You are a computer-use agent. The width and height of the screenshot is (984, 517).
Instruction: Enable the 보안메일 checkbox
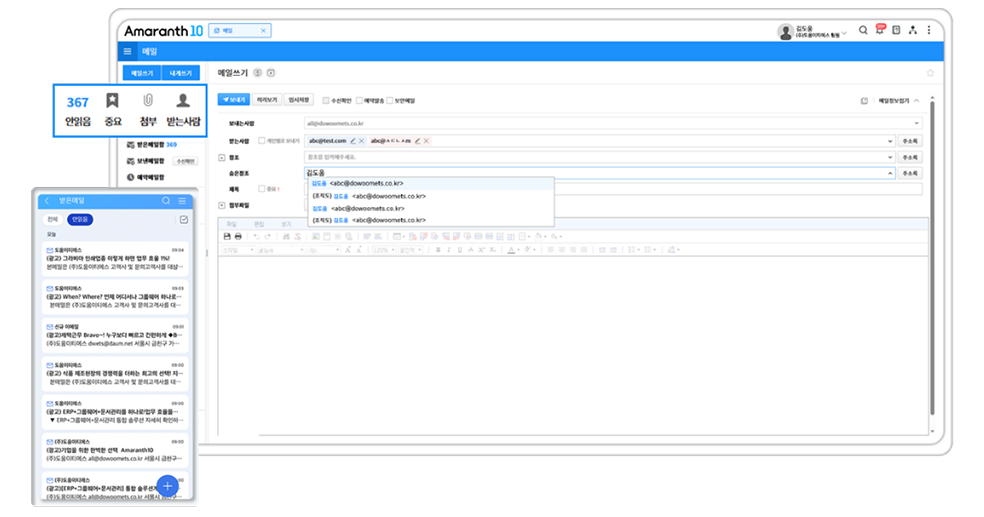click(x=389, y=100)
